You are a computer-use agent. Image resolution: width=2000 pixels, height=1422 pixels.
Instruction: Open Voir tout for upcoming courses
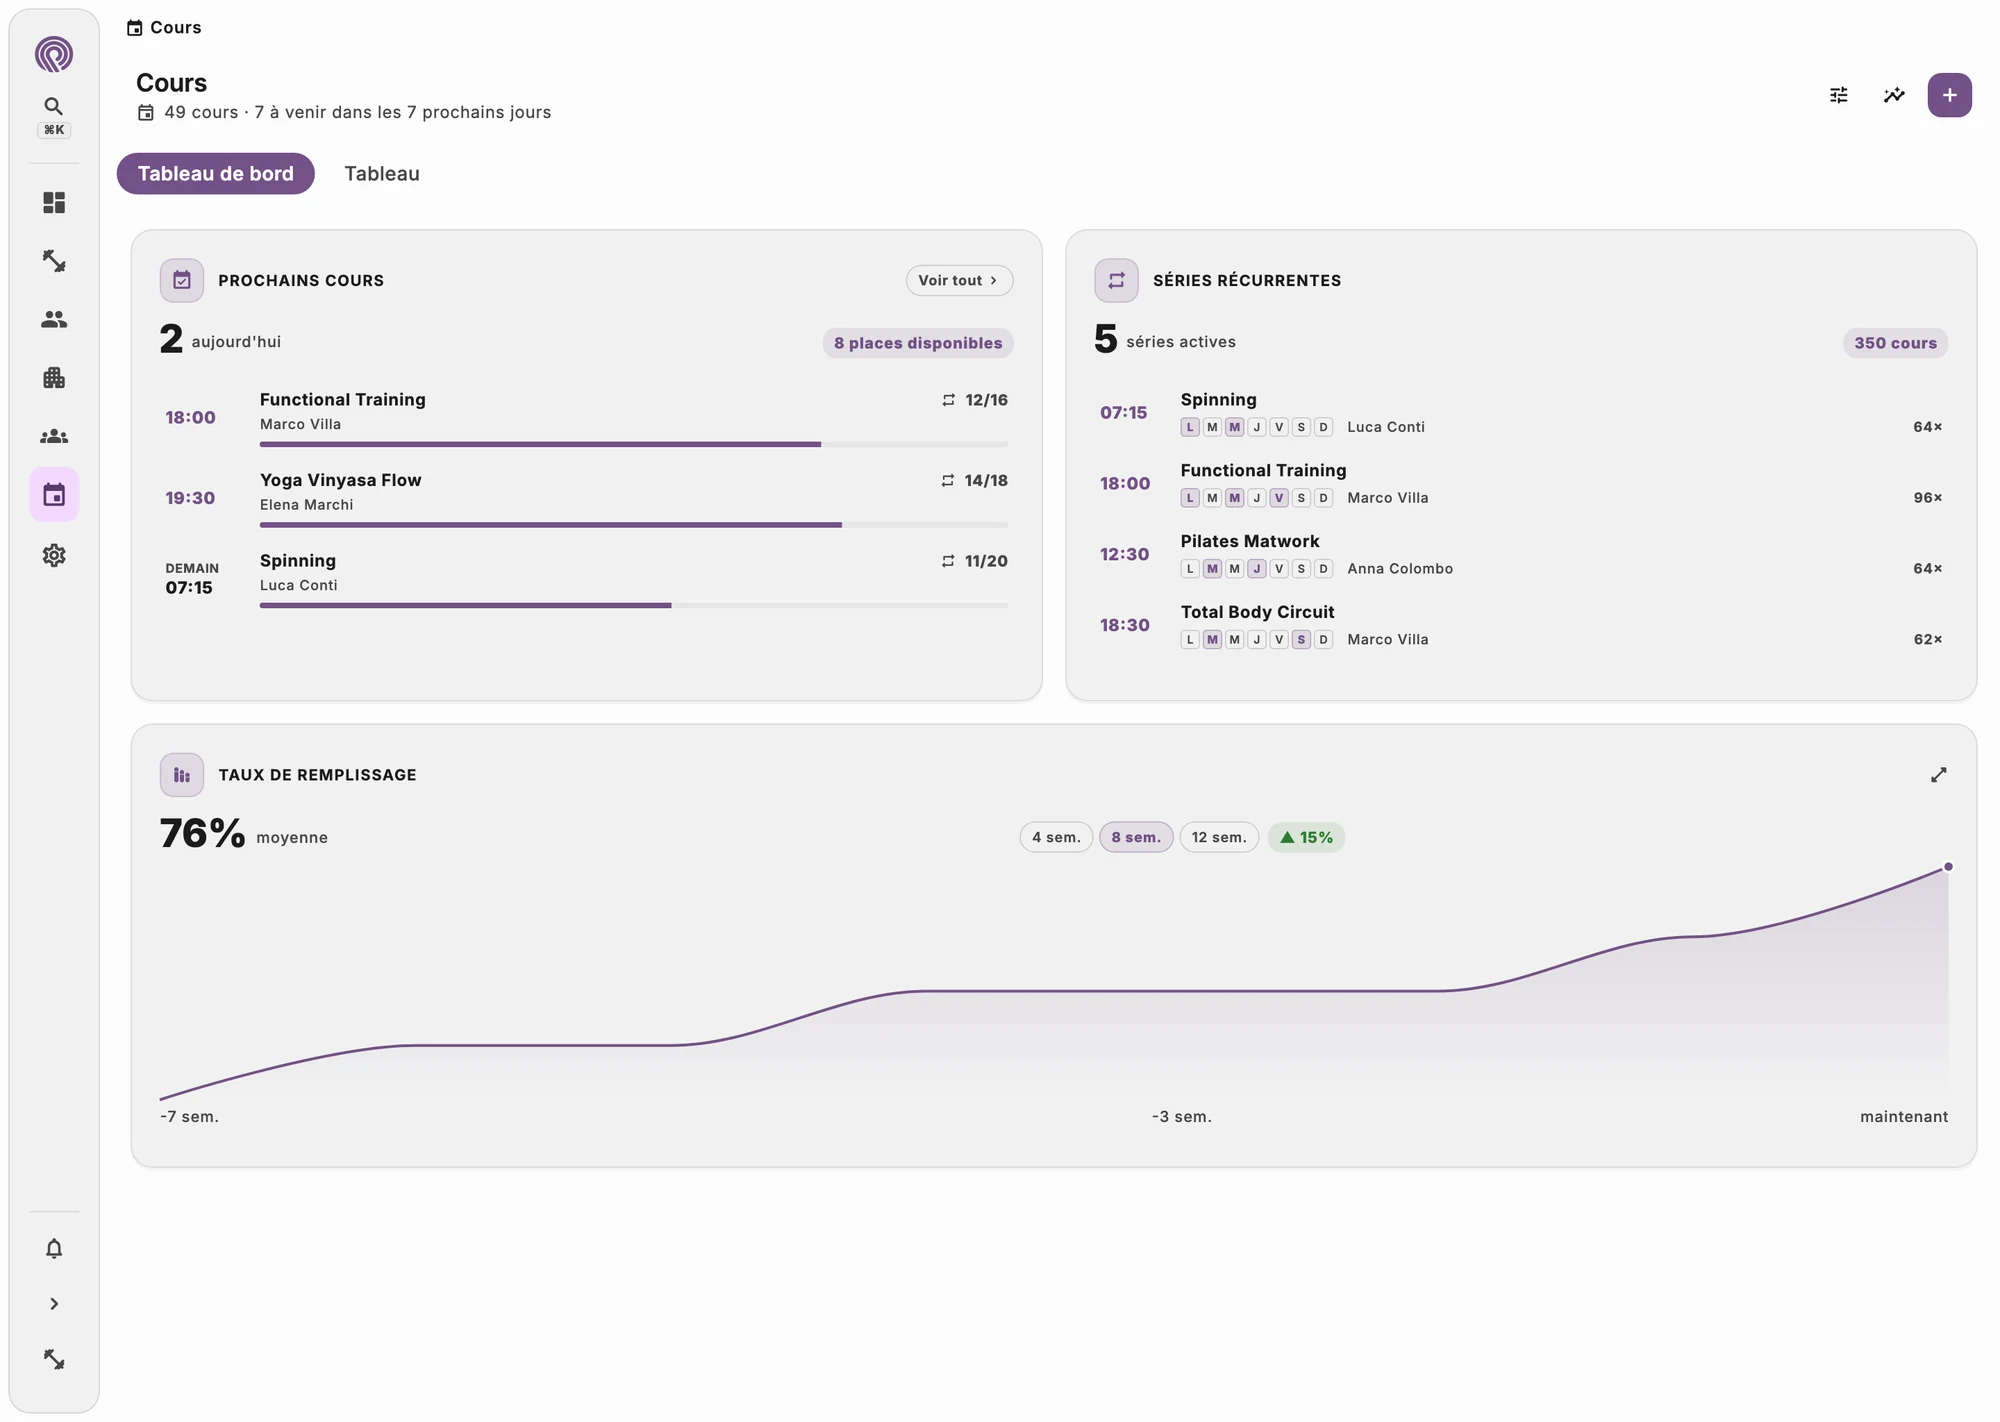pyautogui.click(x=959, y=280)
